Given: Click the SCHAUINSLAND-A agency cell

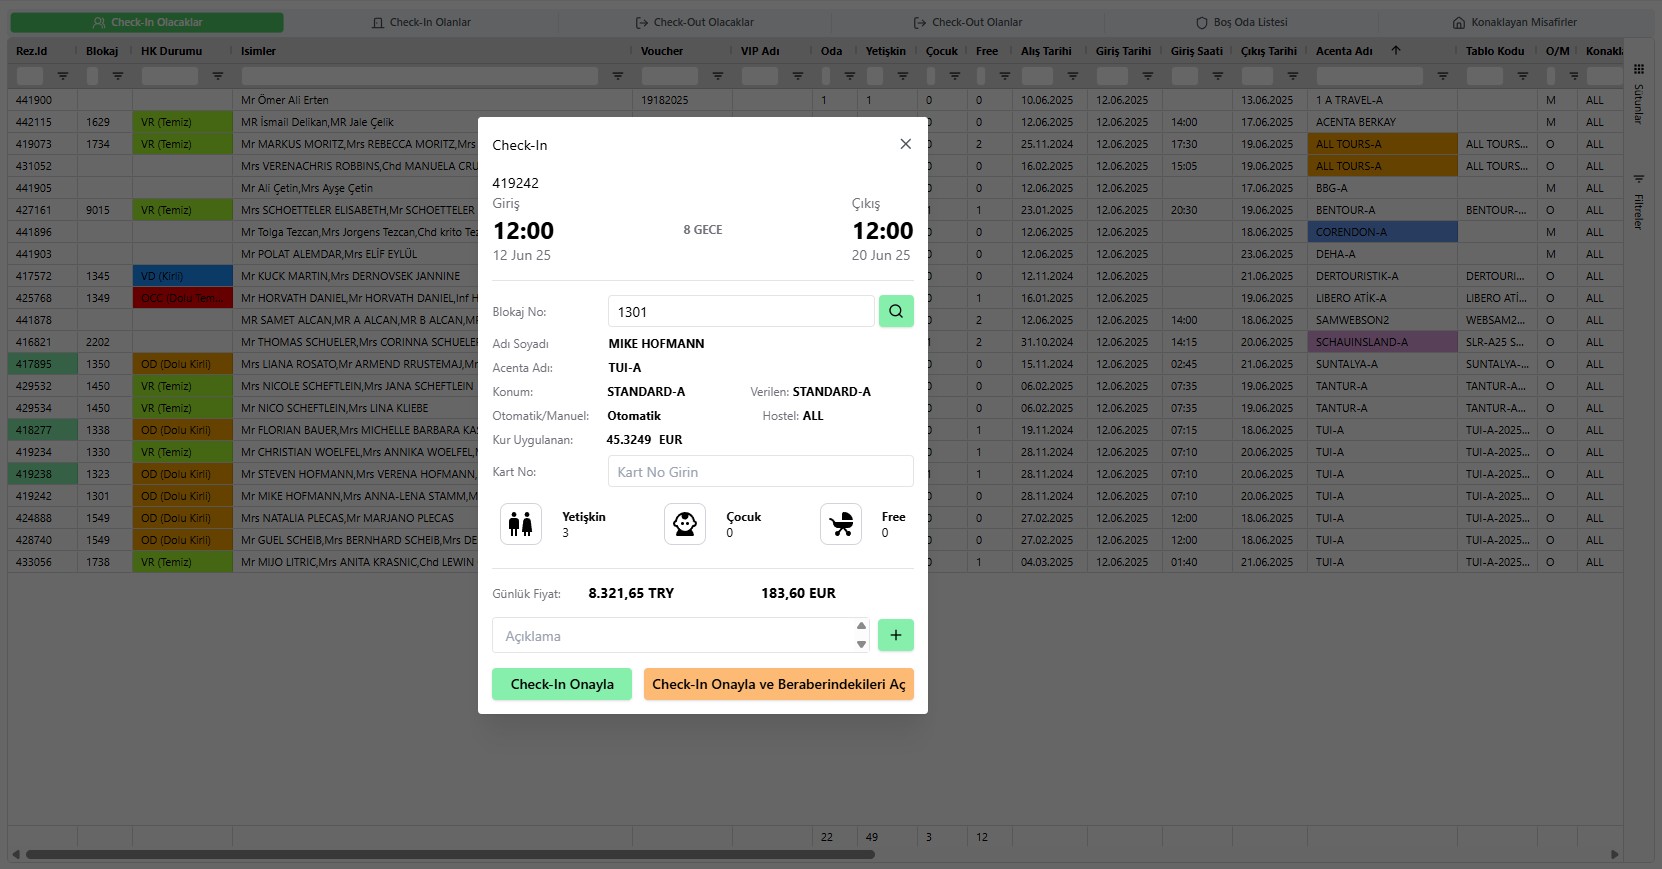Looking at the screenshot, I should click(1382, 342).
